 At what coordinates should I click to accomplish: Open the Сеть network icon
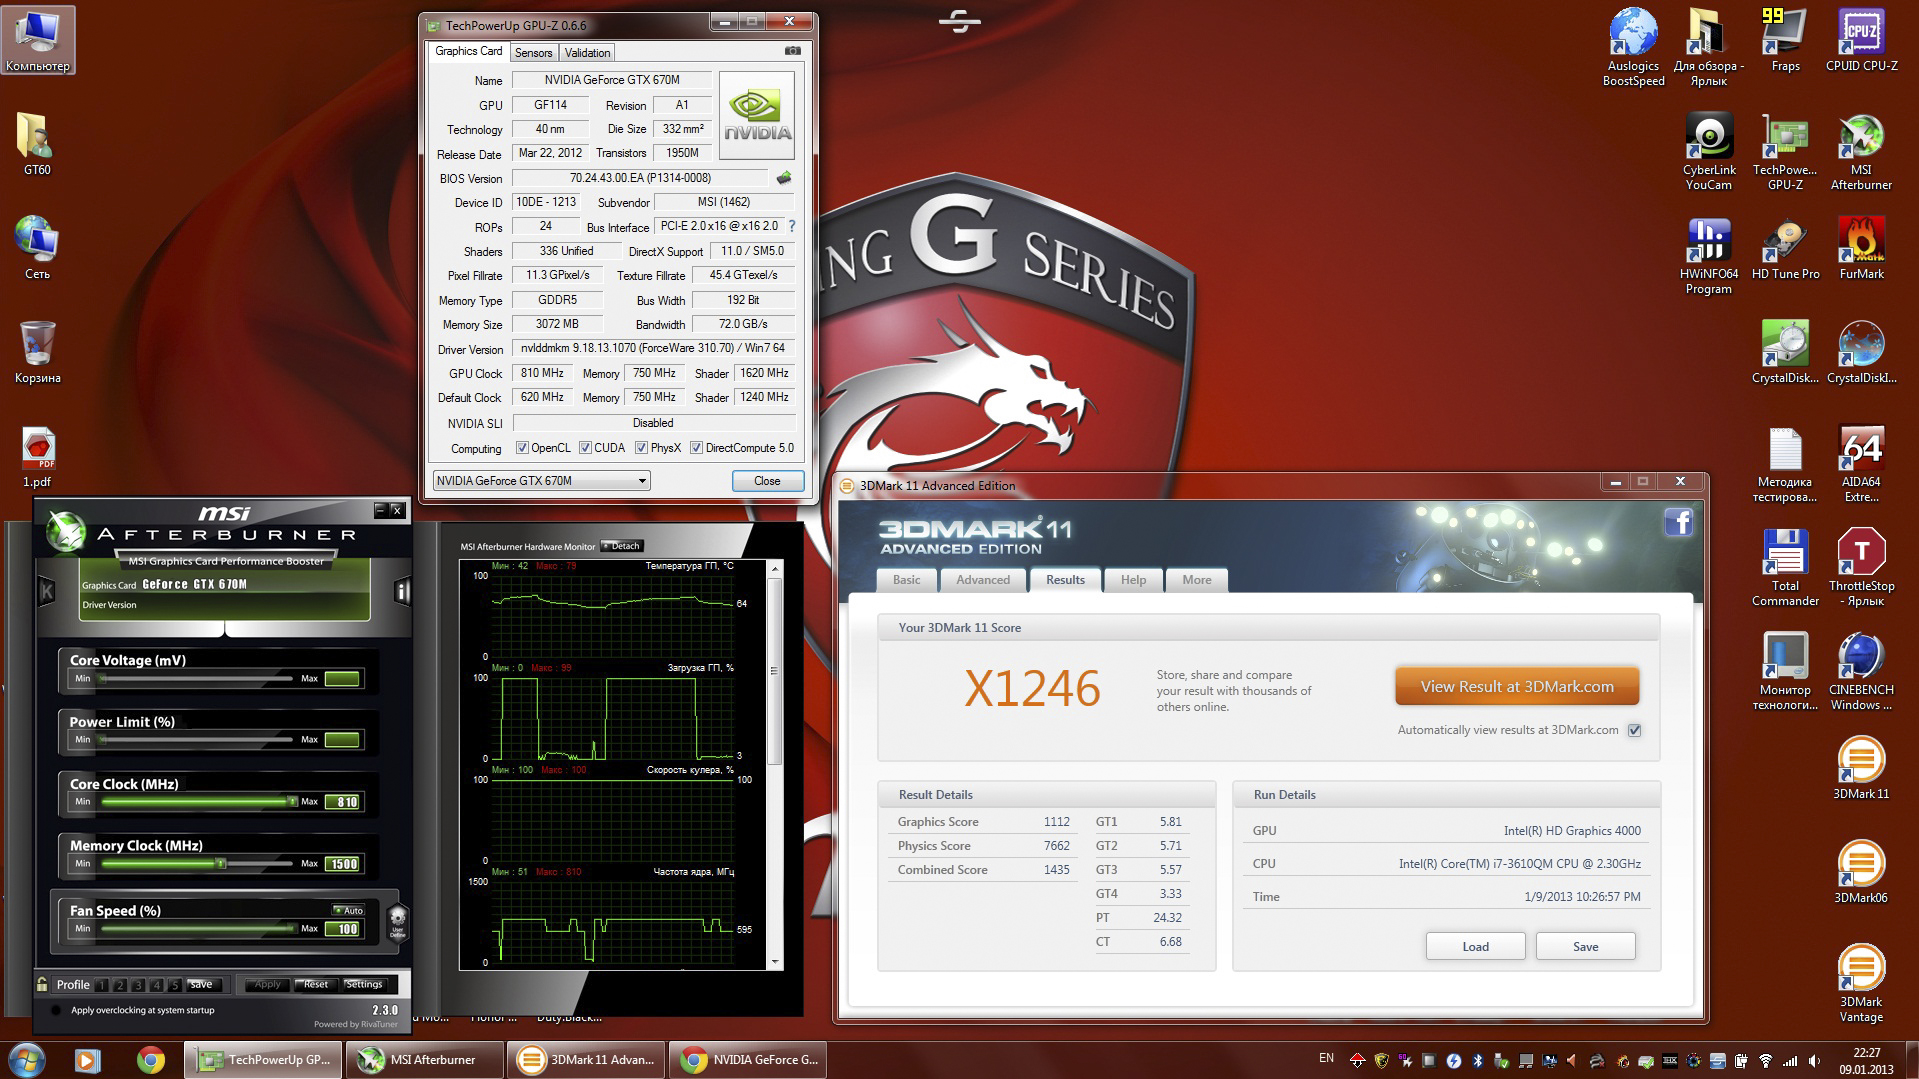pos(37,248)
